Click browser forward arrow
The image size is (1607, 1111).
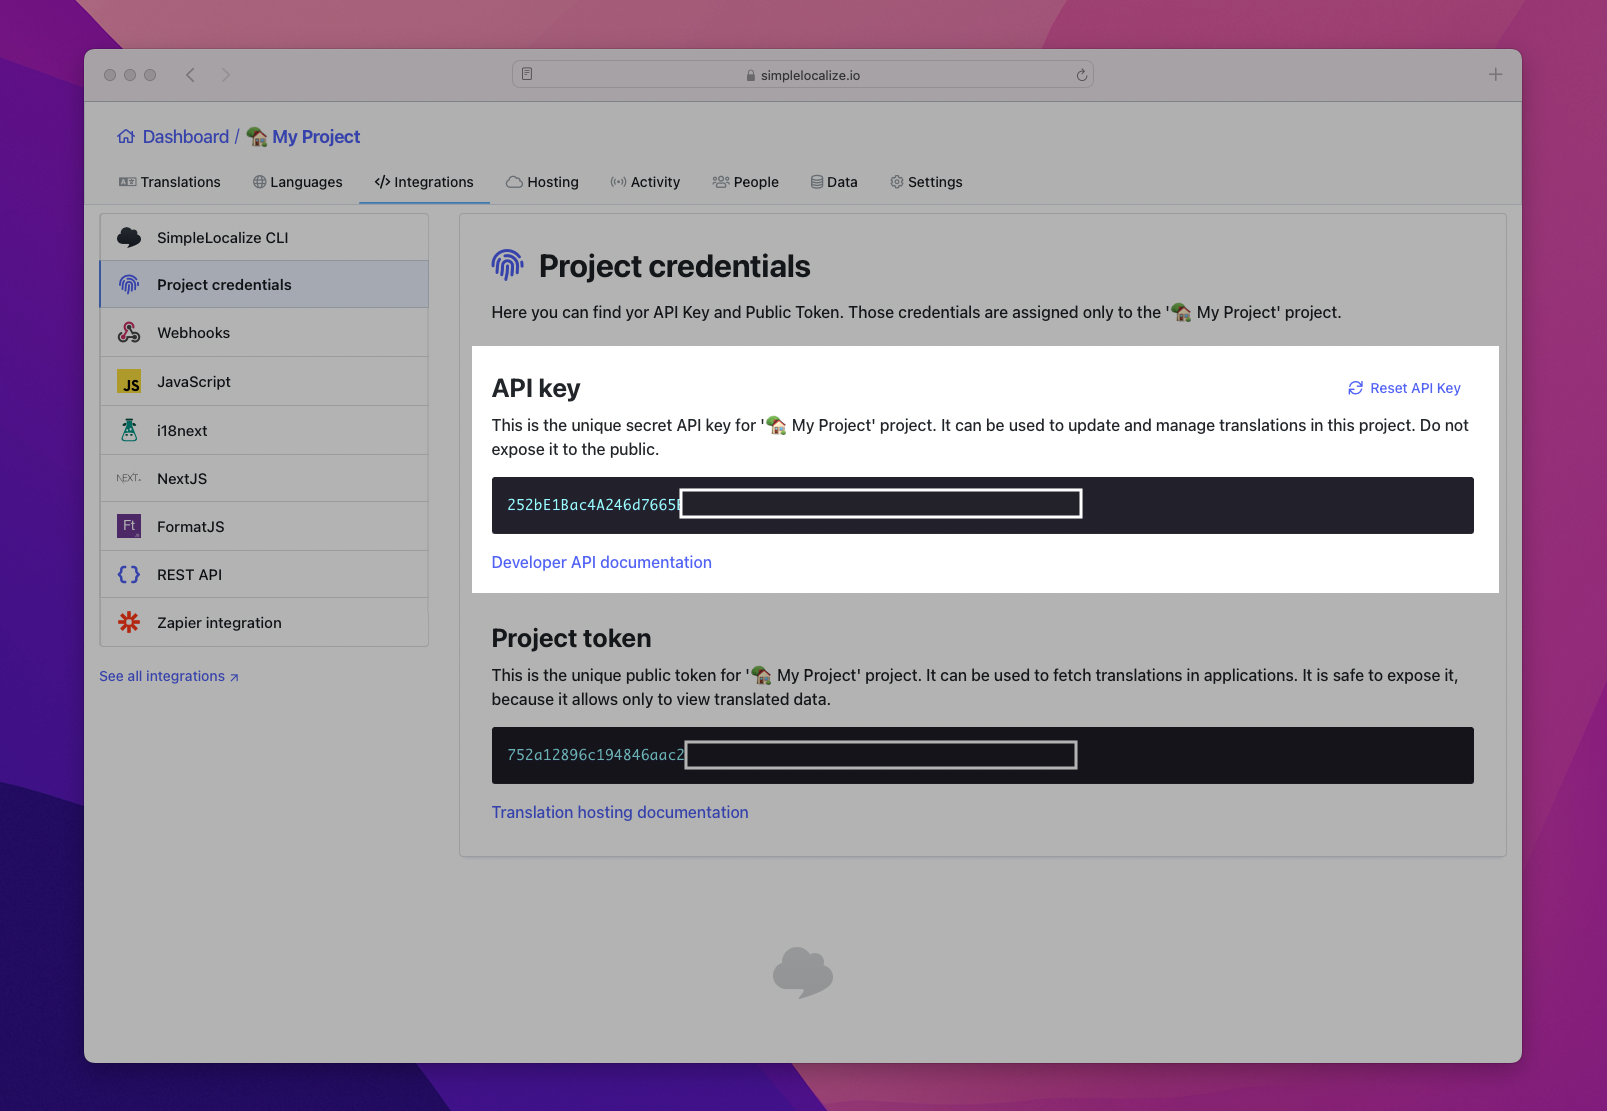point(225,75)
